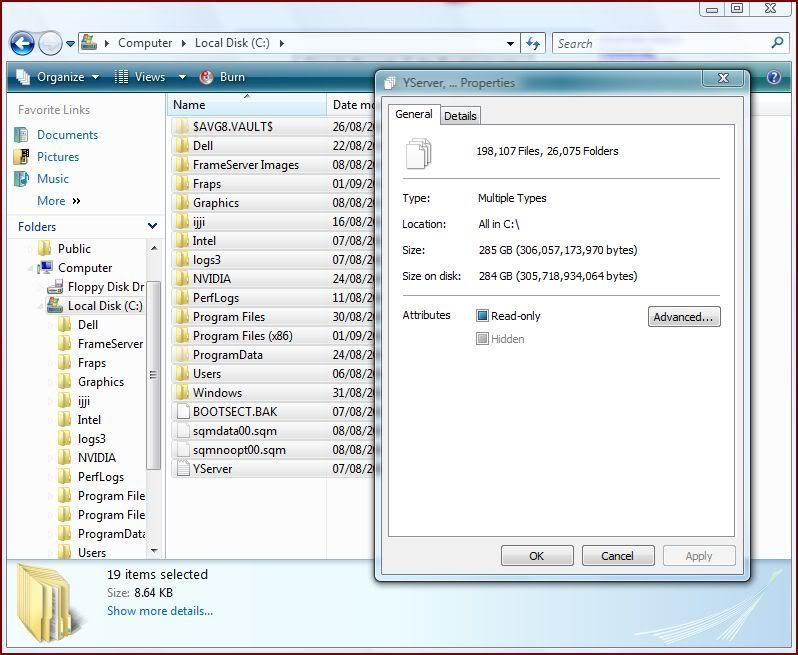The image size is (798, 655).
Task: Click the logs3 folder icon in list
Action: (182, 260)
